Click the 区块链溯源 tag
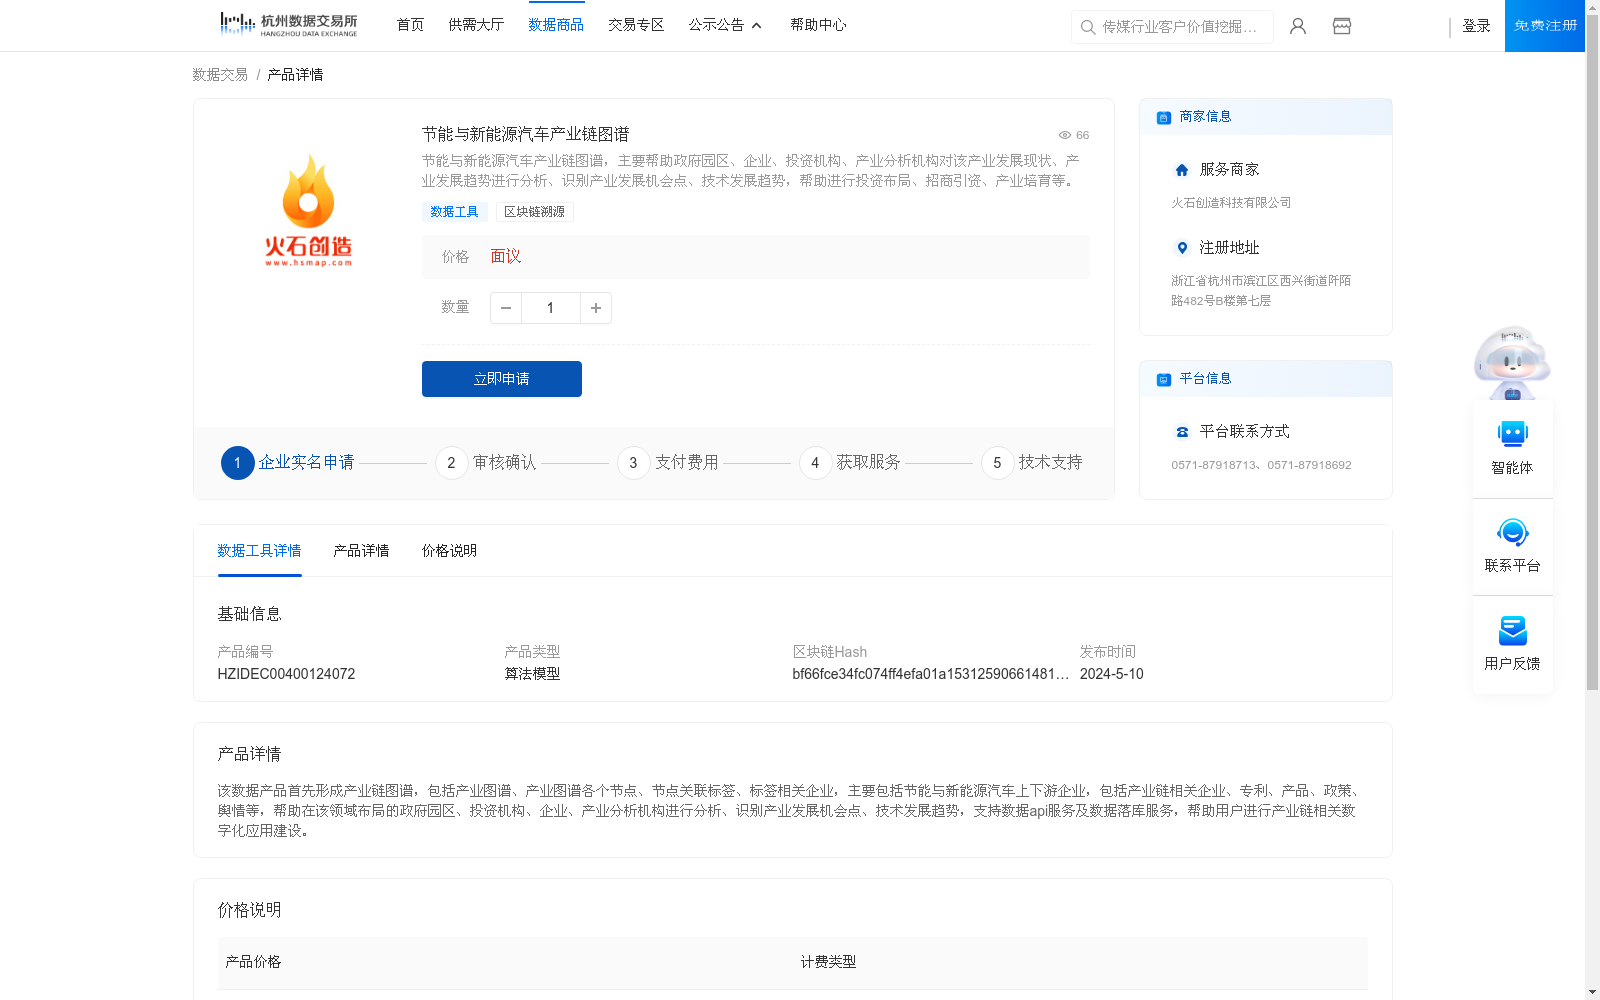This screenshot has width=1600, height=1000. pos(534,212)
